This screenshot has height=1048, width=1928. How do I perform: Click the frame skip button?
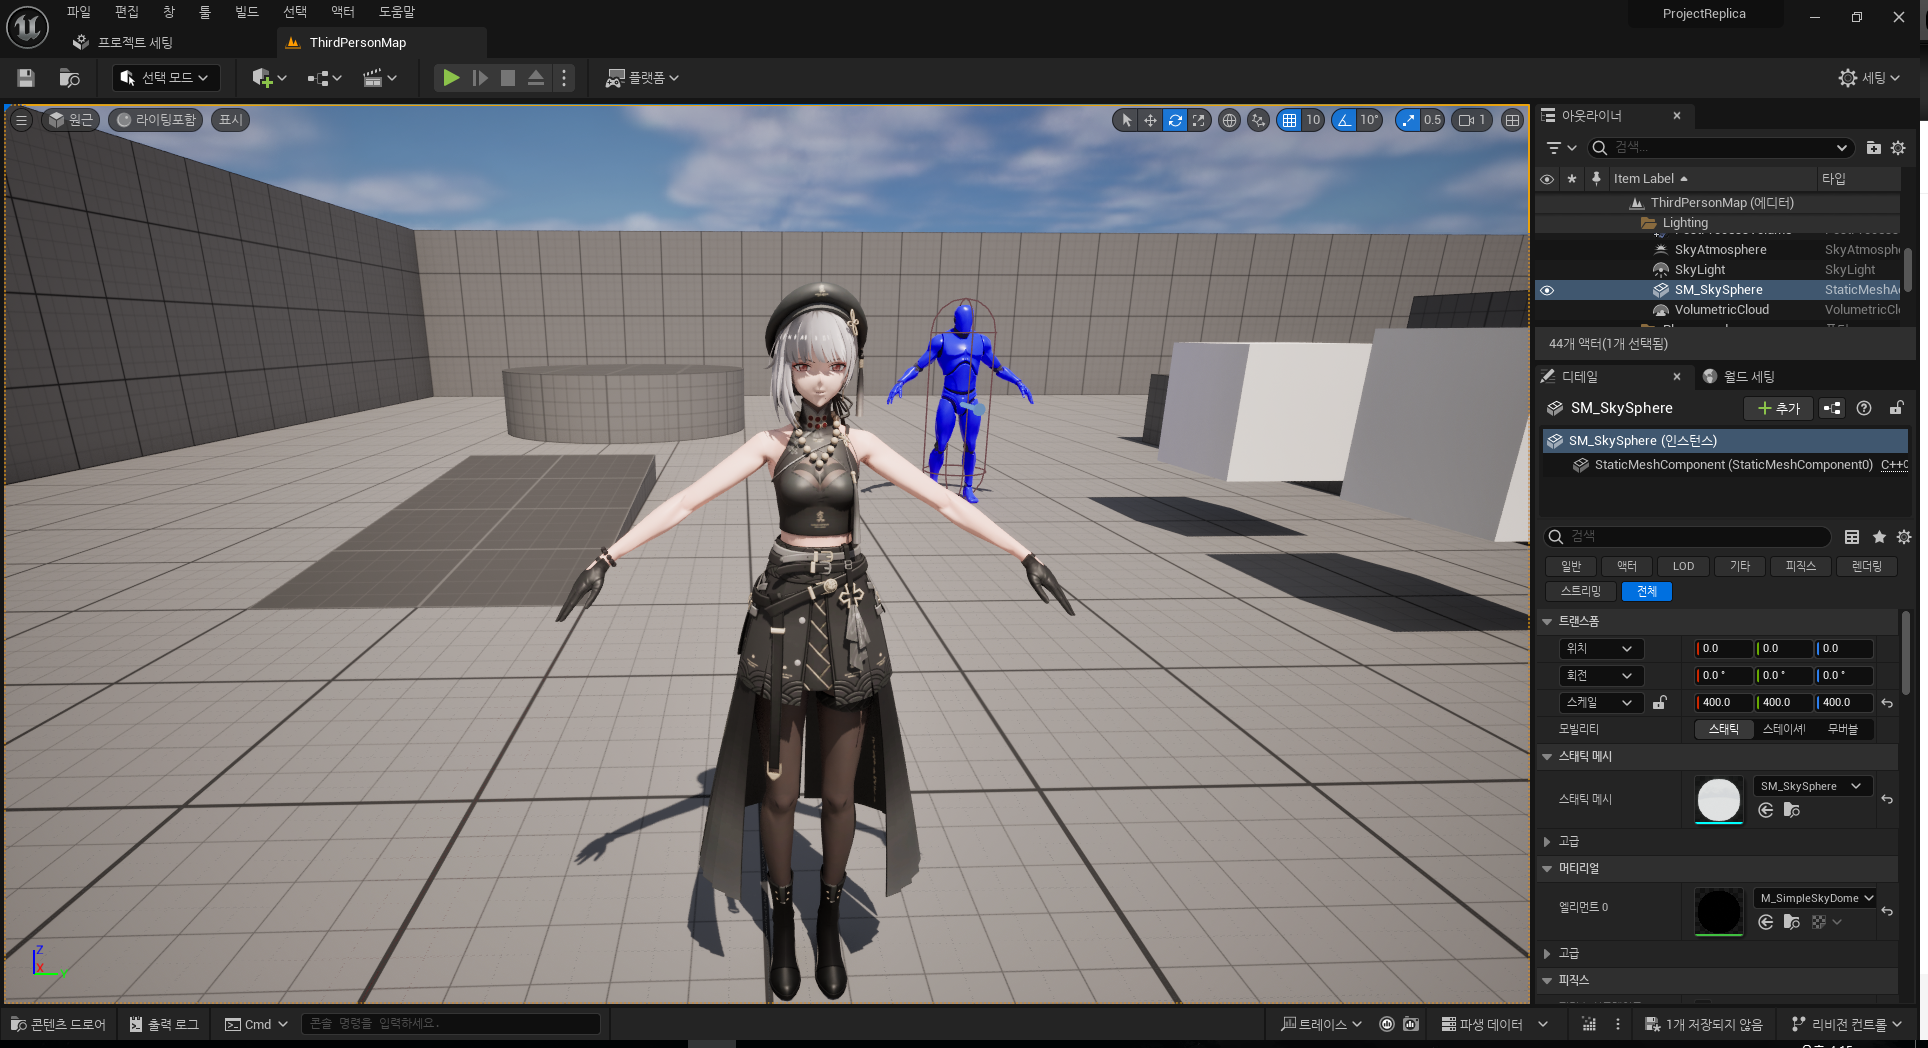tap(480, 78)
